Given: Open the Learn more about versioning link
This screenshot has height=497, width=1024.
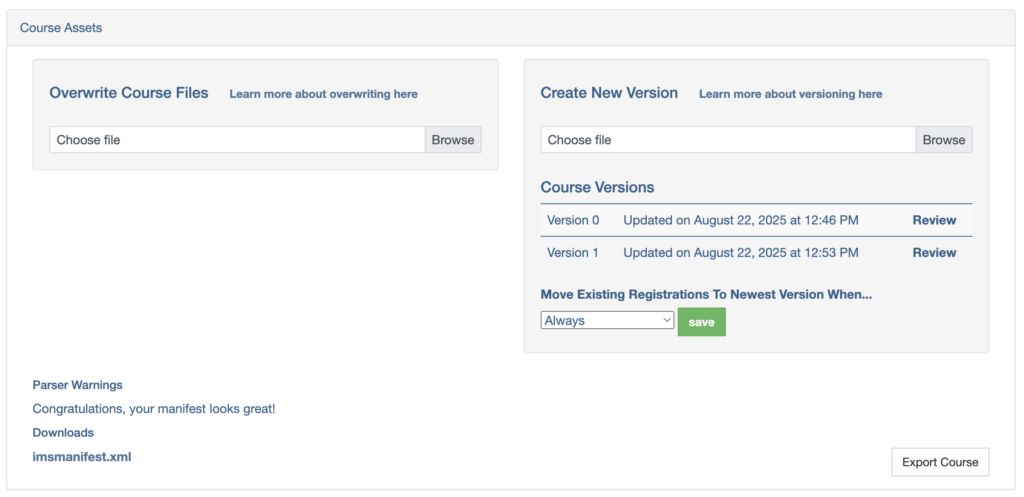Looking at the screenshot, I should point(790,94).
